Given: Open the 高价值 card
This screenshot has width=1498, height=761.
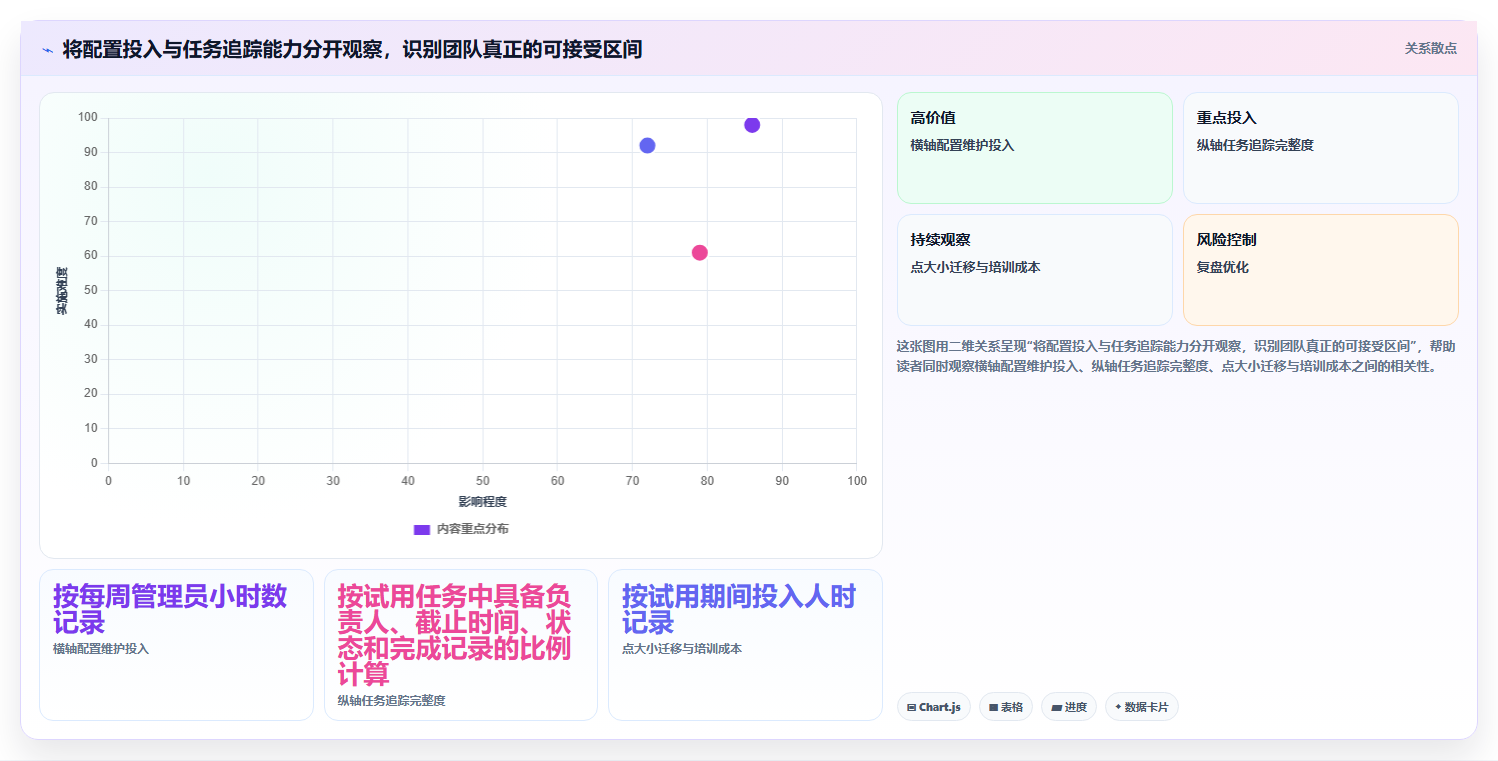Looking at the screenshot, I should pyautogui.click(x=1034, y=148).
